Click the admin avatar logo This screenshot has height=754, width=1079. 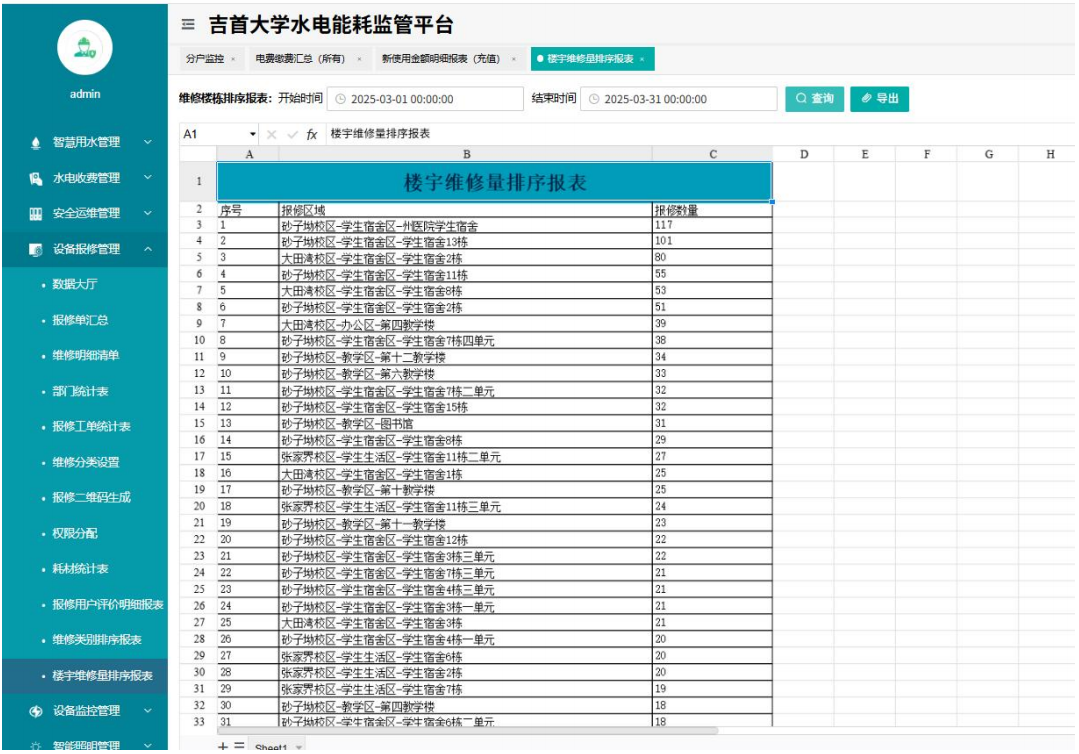[x=85, y=47]
